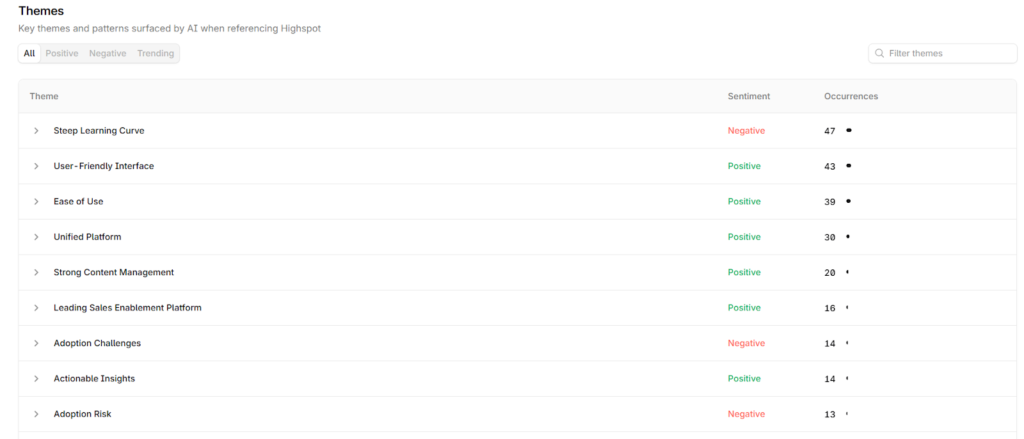Switch to the Negative filter tab

click(x=107, y=54)
